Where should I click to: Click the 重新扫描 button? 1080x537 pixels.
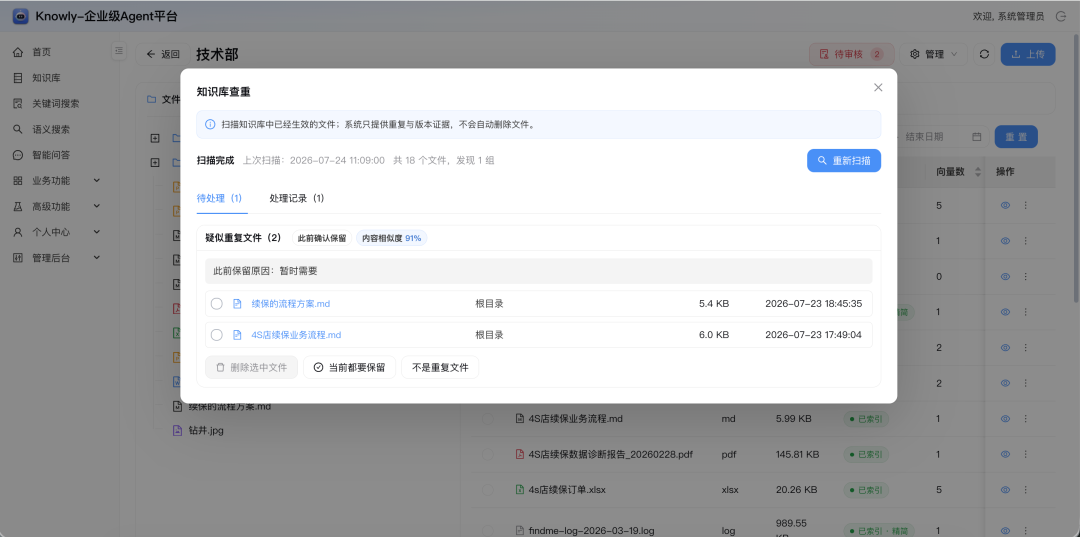844,160
